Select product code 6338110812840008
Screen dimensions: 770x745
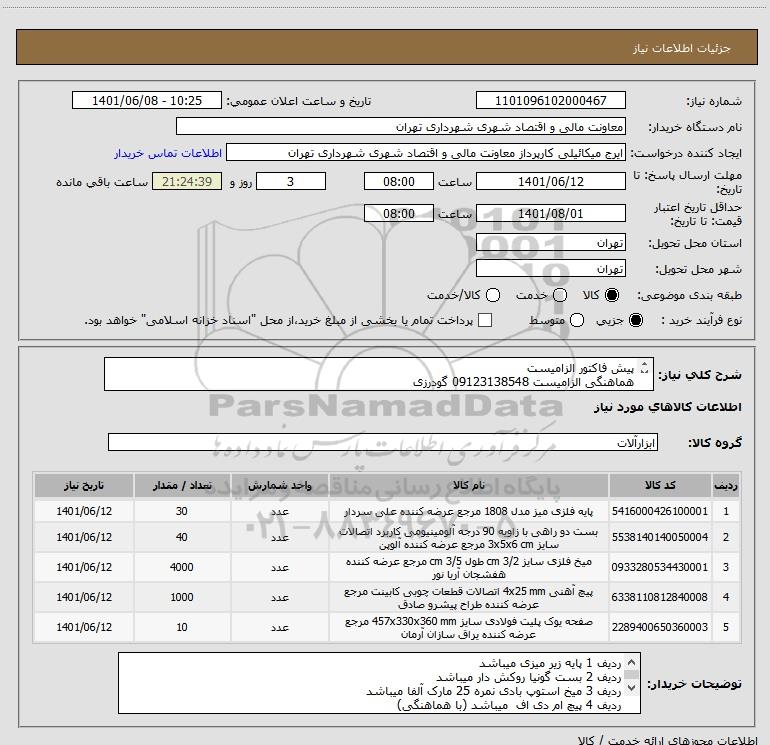pos(660,597)
